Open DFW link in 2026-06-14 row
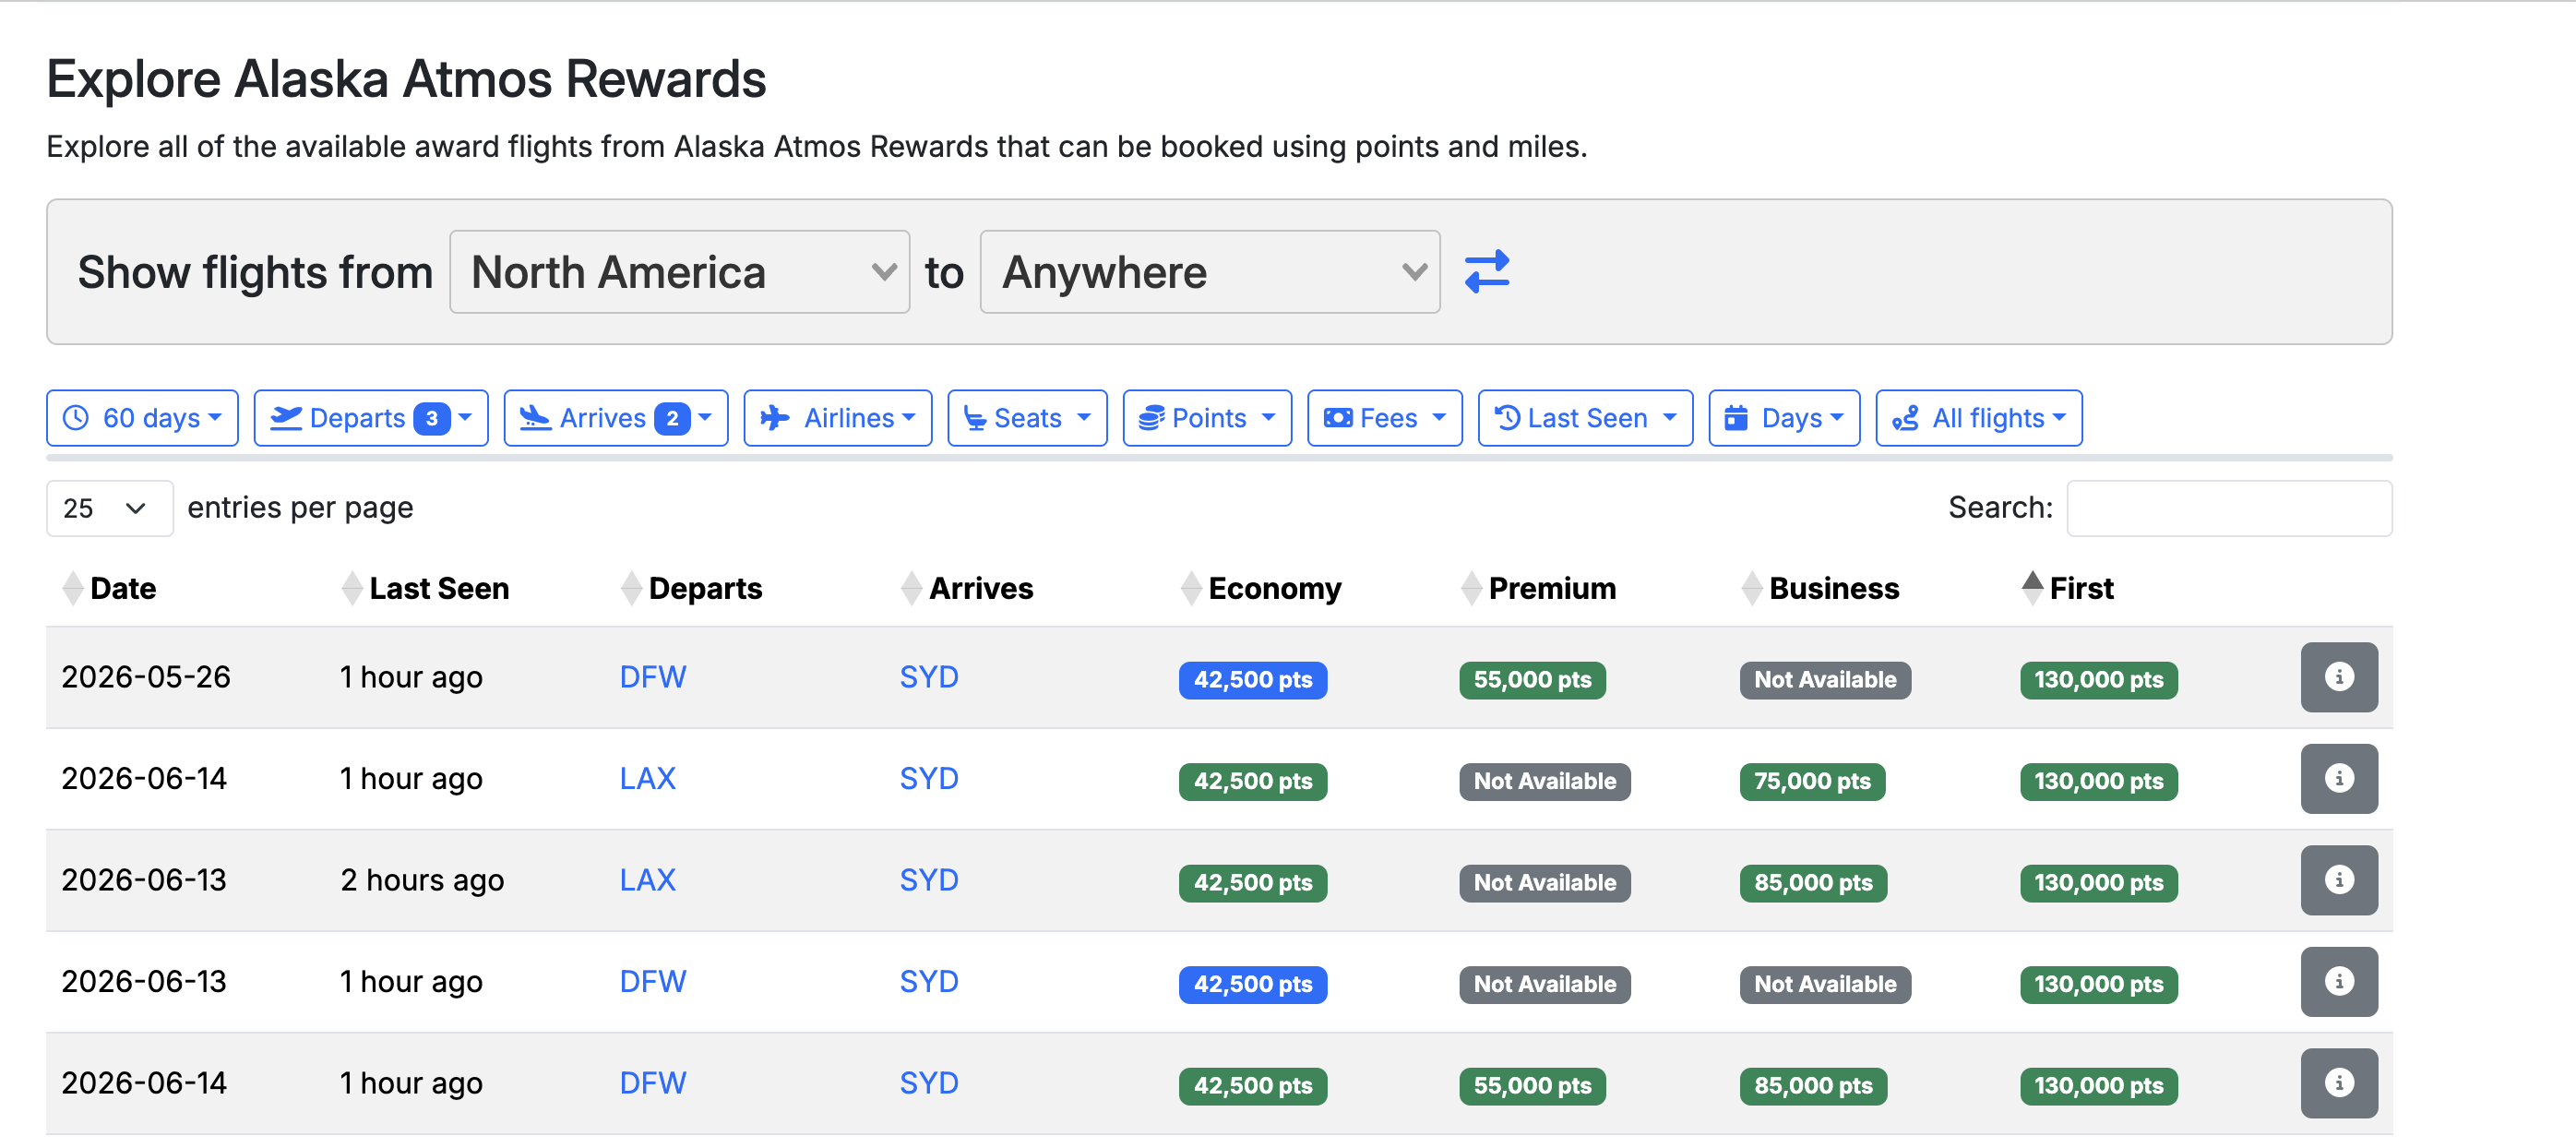2576x1148 pixels. pyautogui.click(x=653, y=1083)
